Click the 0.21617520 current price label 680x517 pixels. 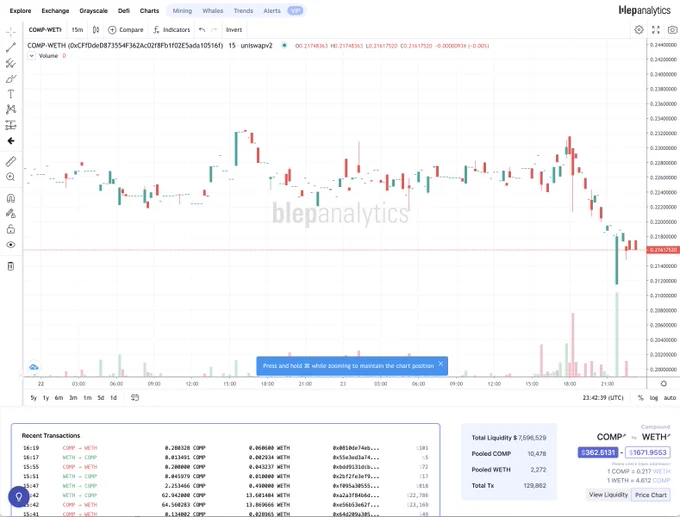(x=663, y=250)
